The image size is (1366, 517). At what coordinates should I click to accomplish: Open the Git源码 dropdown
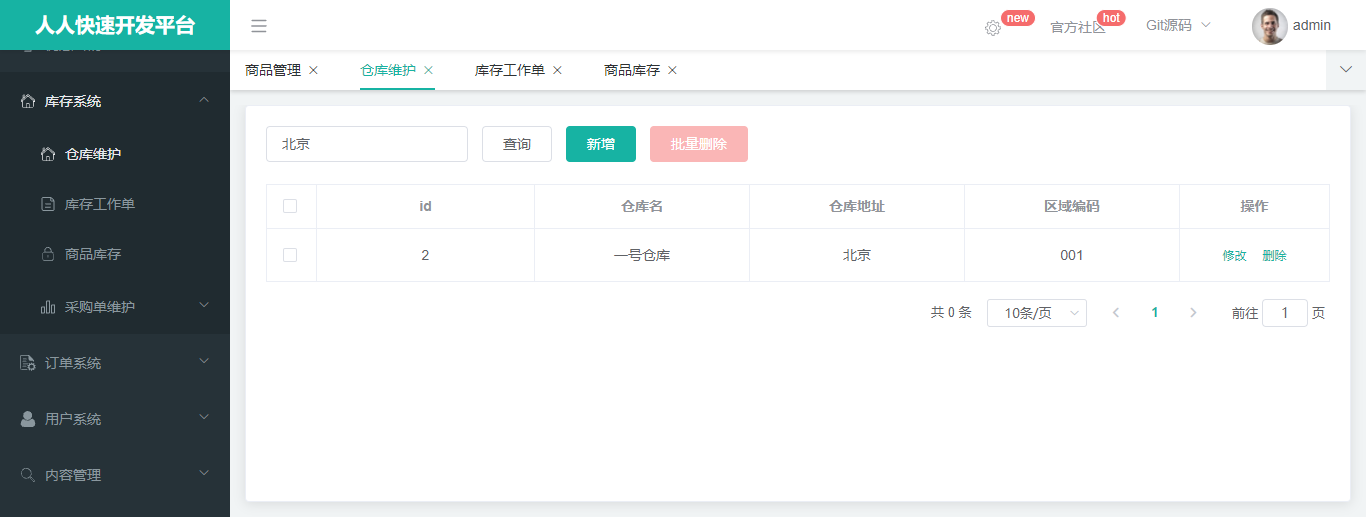[1178, 25]
